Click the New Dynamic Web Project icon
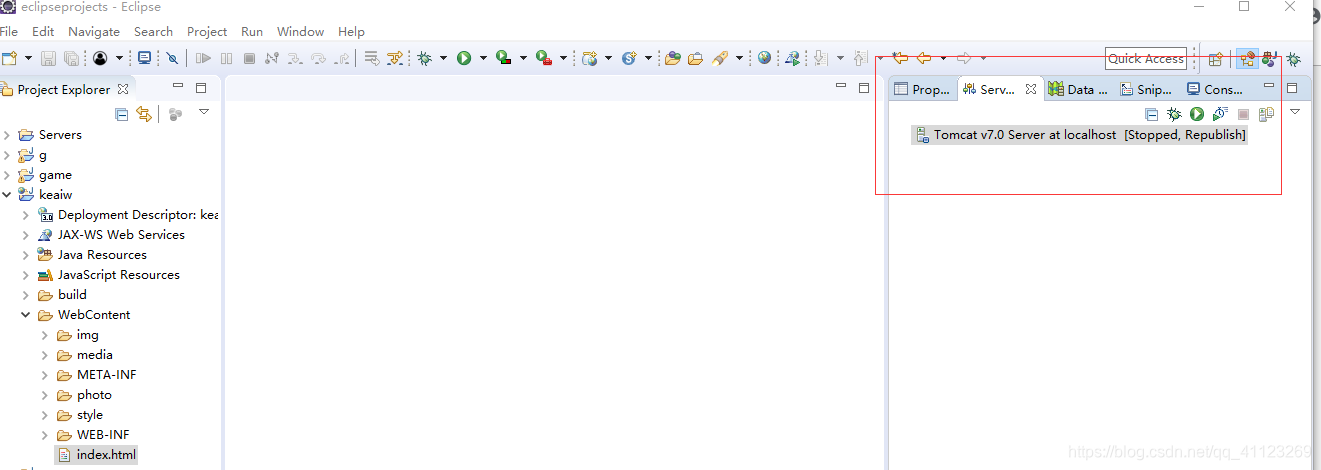This screenshot has height=470, width=1321. [x=590, y=58]
